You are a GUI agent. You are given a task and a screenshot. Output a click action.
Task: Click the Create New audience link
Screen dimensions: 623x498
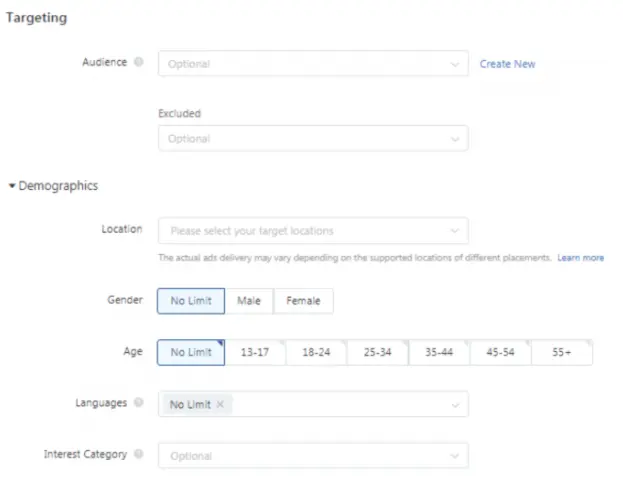pyautogui.click(x=507, y=64)
